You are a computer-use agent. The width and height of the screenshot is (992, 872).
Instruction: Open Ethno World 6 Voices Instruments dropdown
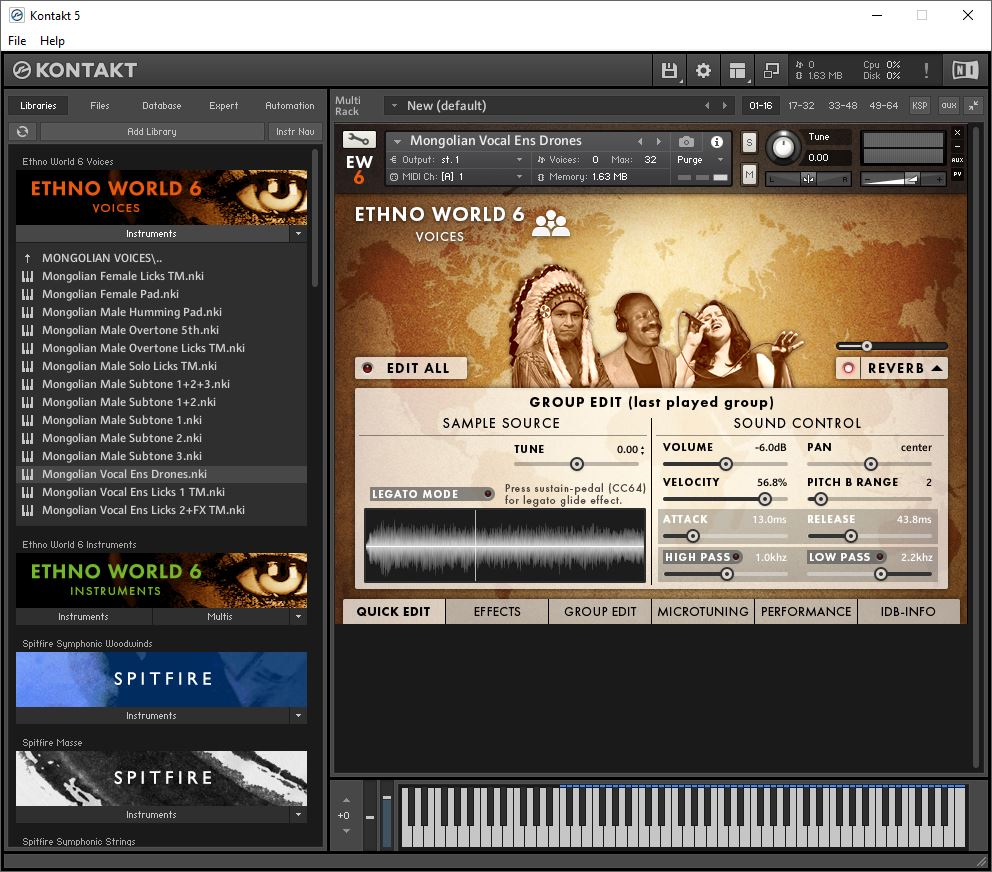pyautogui.click(x=299, y=234)
